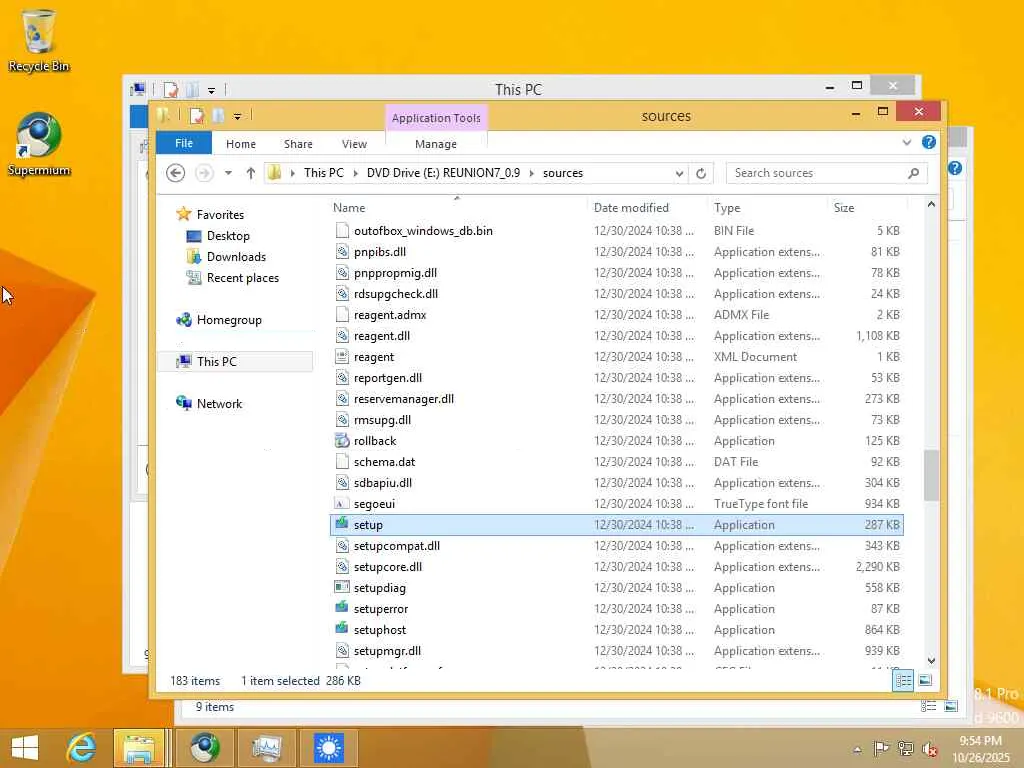Click the scrollbar up arrow
The image size is (1024, 768).
[x=931, y=204]
